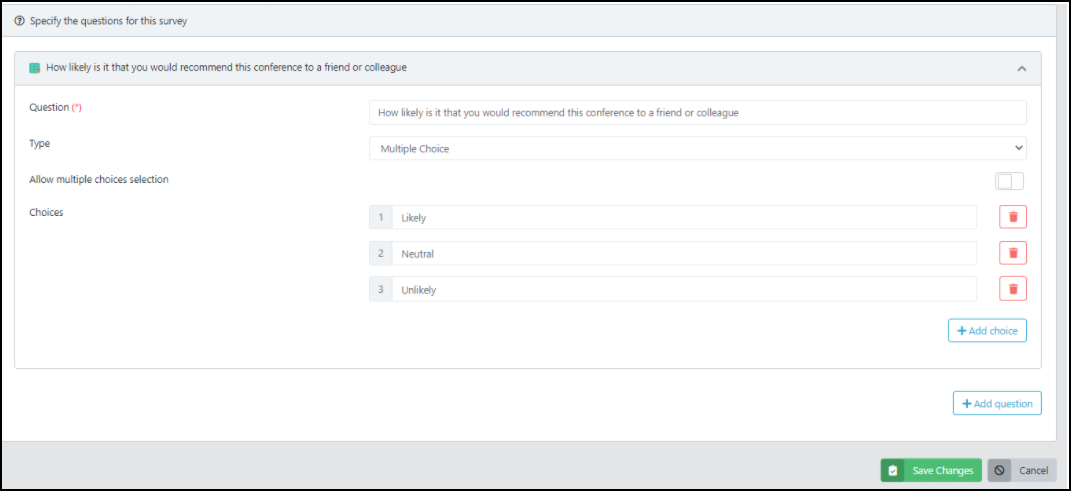Click the Add question button
The width and height of the screenshot is (1071, 491).
(x=997, y=403)
